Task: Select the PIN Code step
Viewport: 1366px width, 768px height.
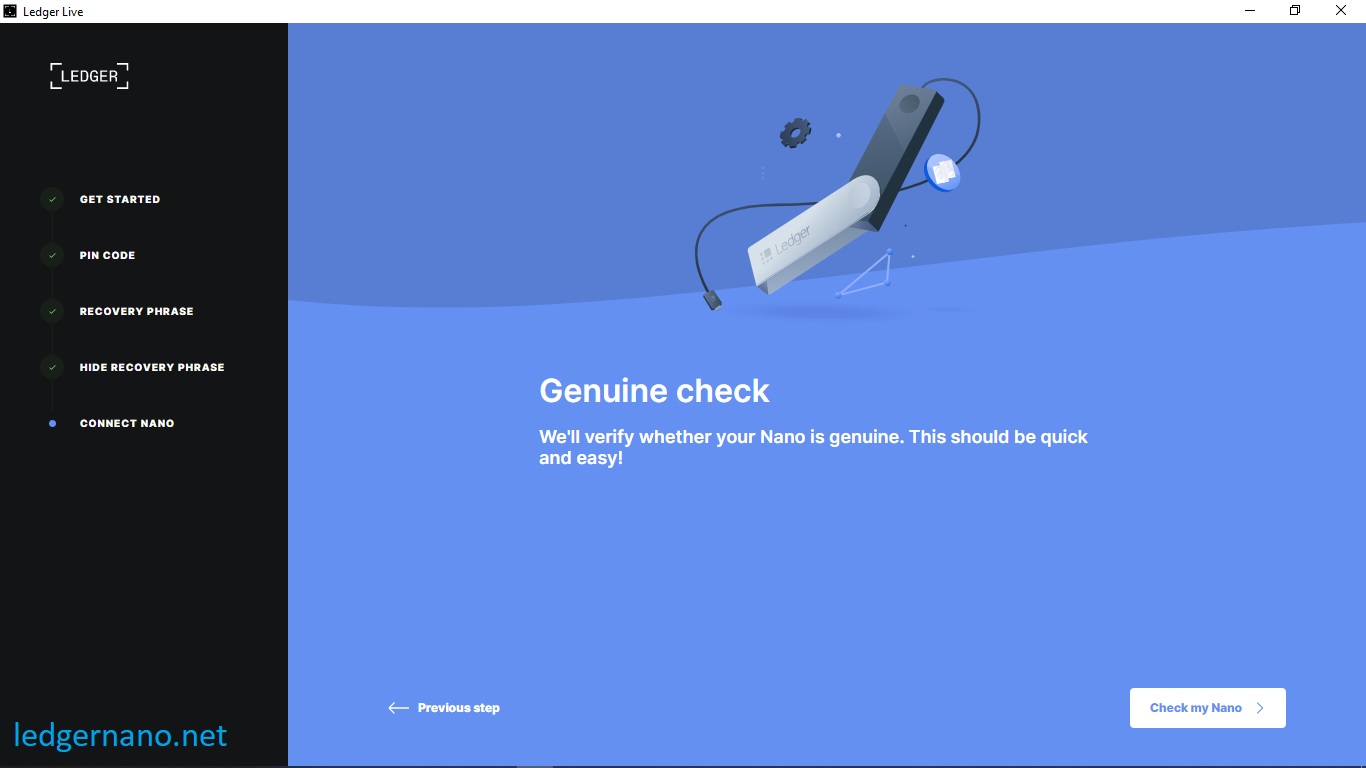Action: (x=107, y=255)
